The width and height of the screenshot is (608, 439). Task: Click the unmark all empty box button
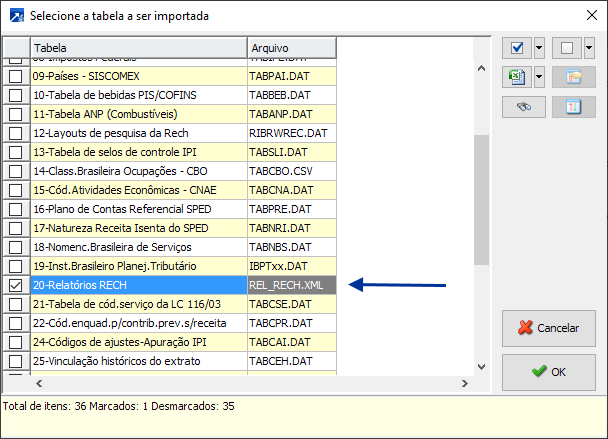tap(566, 47)
